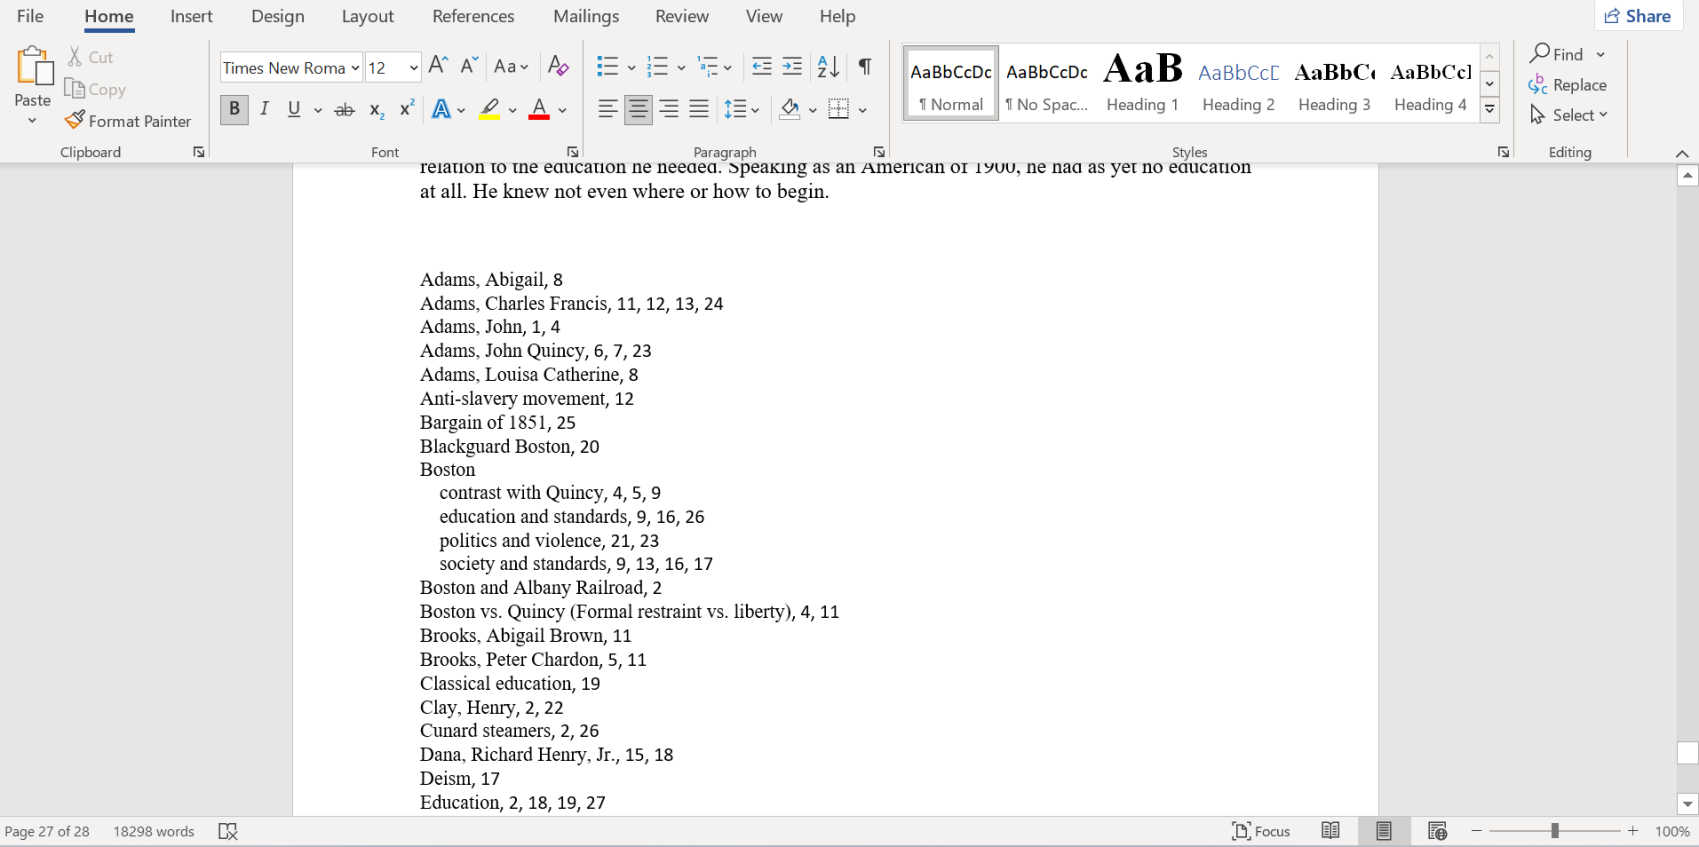This screenshot has width=1699, height=847.
Task: Click the Share button
Action: point(1638,16)
